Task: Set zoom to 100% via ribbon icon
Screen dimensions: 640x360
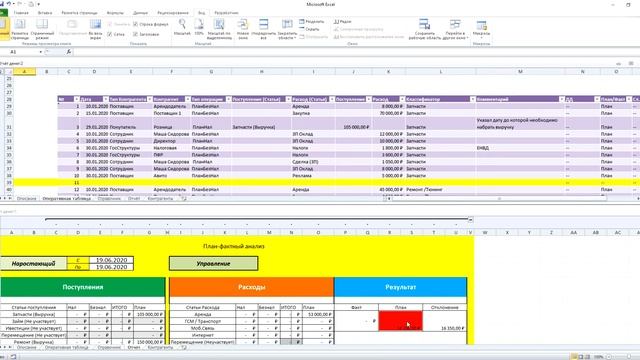Action: (199, 28)
